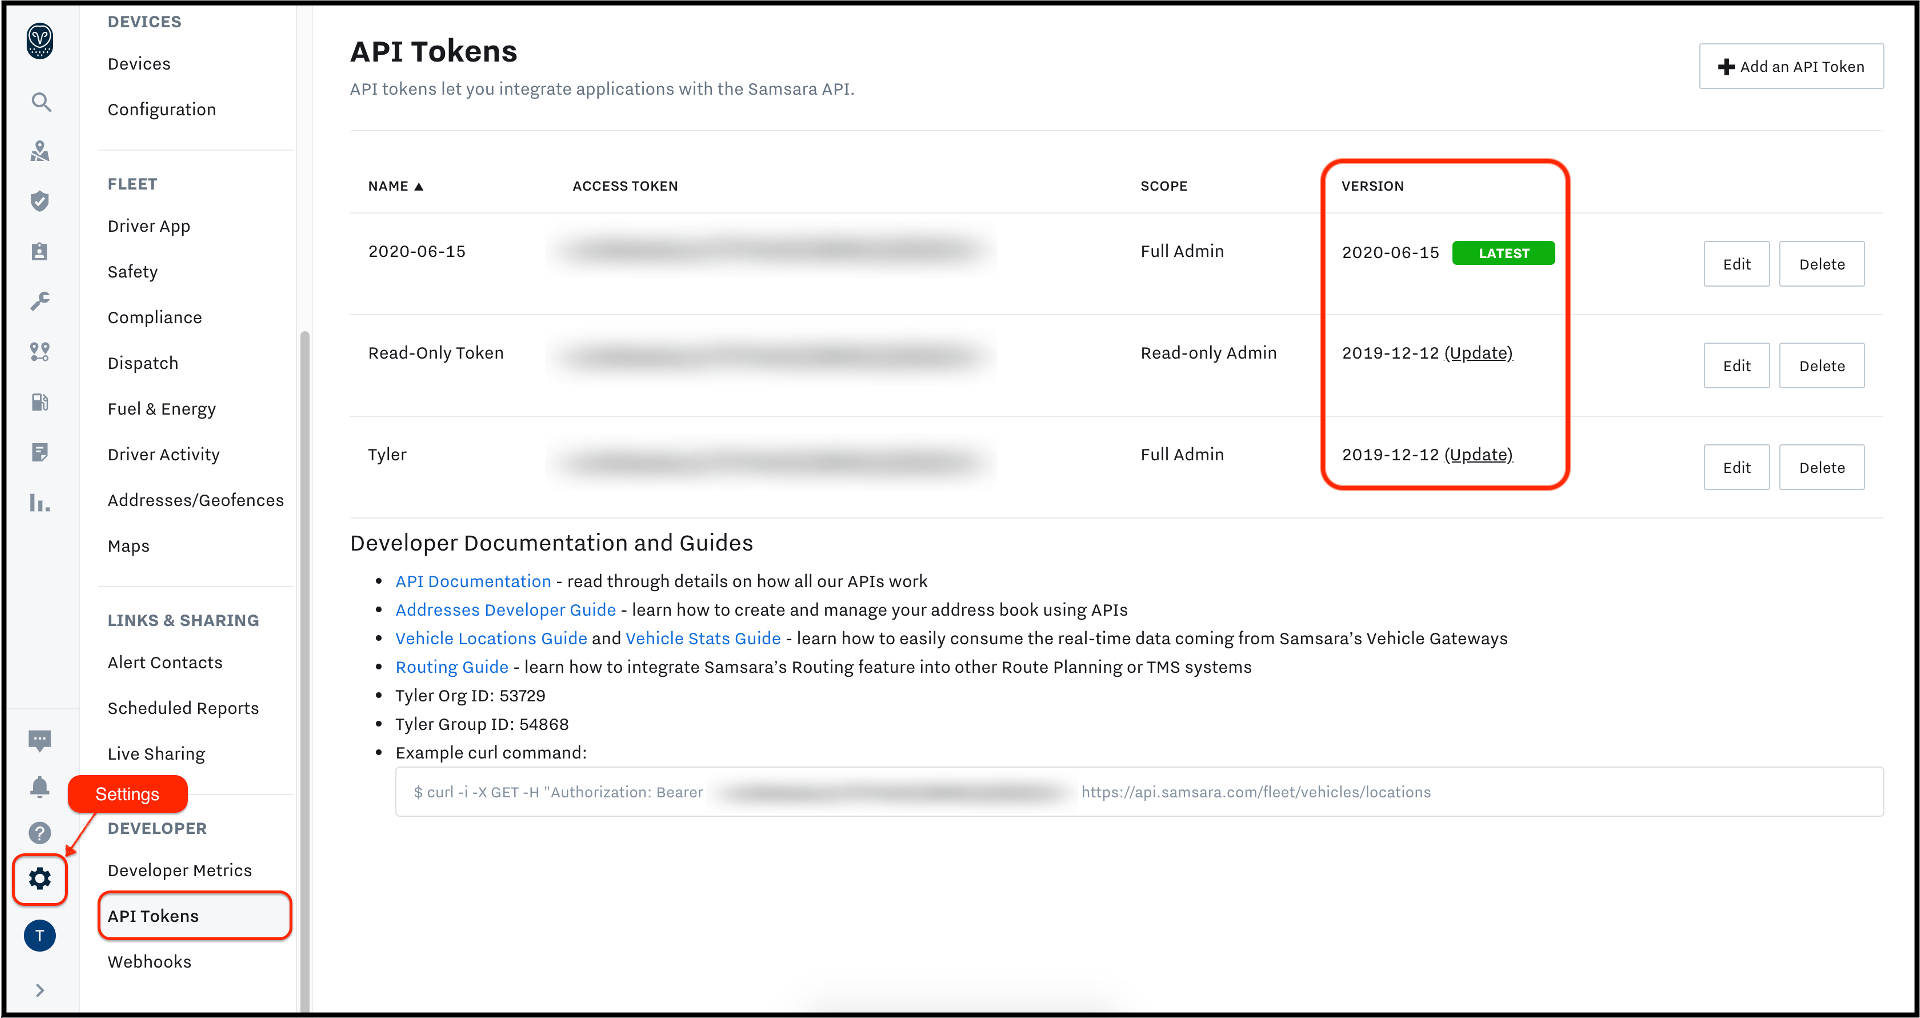Open the notifications bell icon
The height and width of the screenshot is (1018, 1920).
tap(40, 787)
